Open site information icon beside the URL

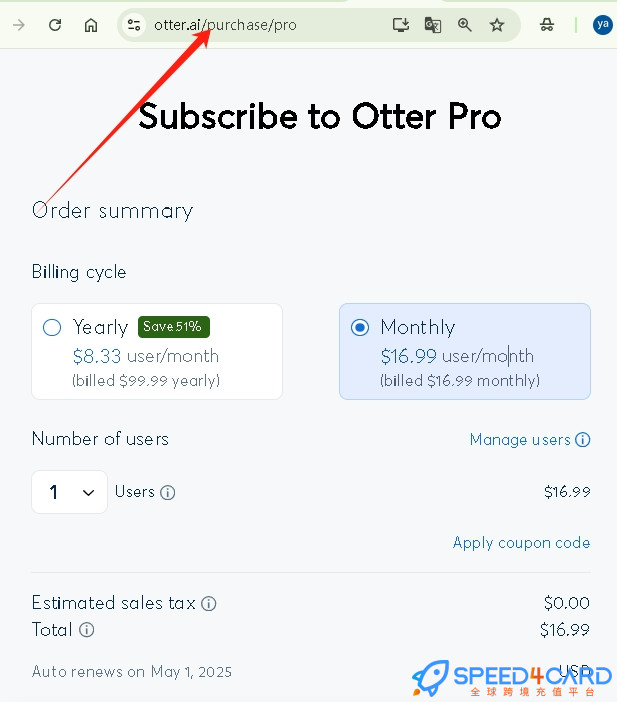coord(133,25)
